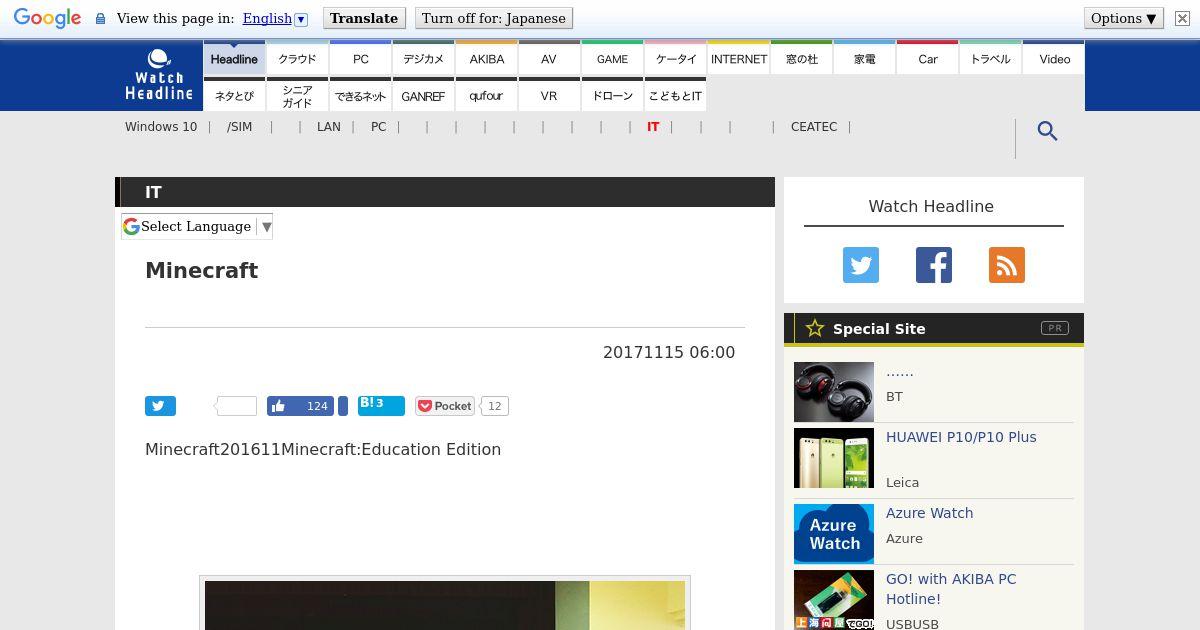Select the 窓の杜 tab
The width and height of the screenshot is (1200, 630).
click(802, 59)
